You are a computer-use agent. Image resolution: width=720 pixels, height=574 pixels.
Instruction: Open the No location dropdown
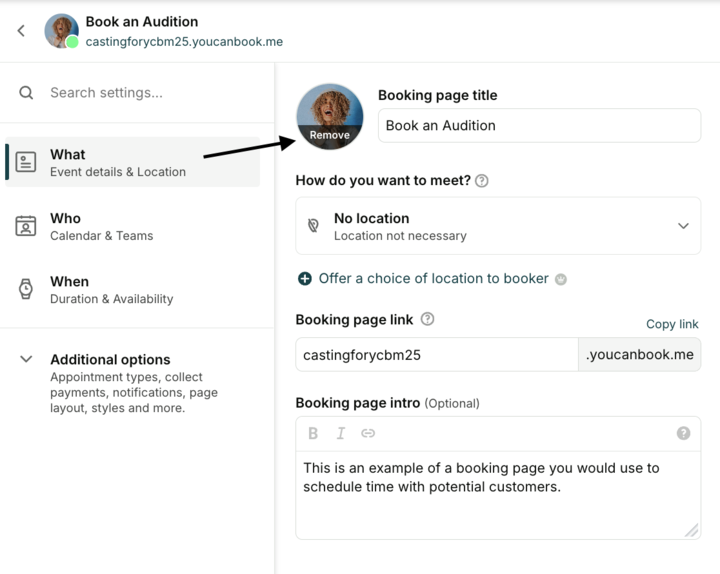click(x=498, y=226)
